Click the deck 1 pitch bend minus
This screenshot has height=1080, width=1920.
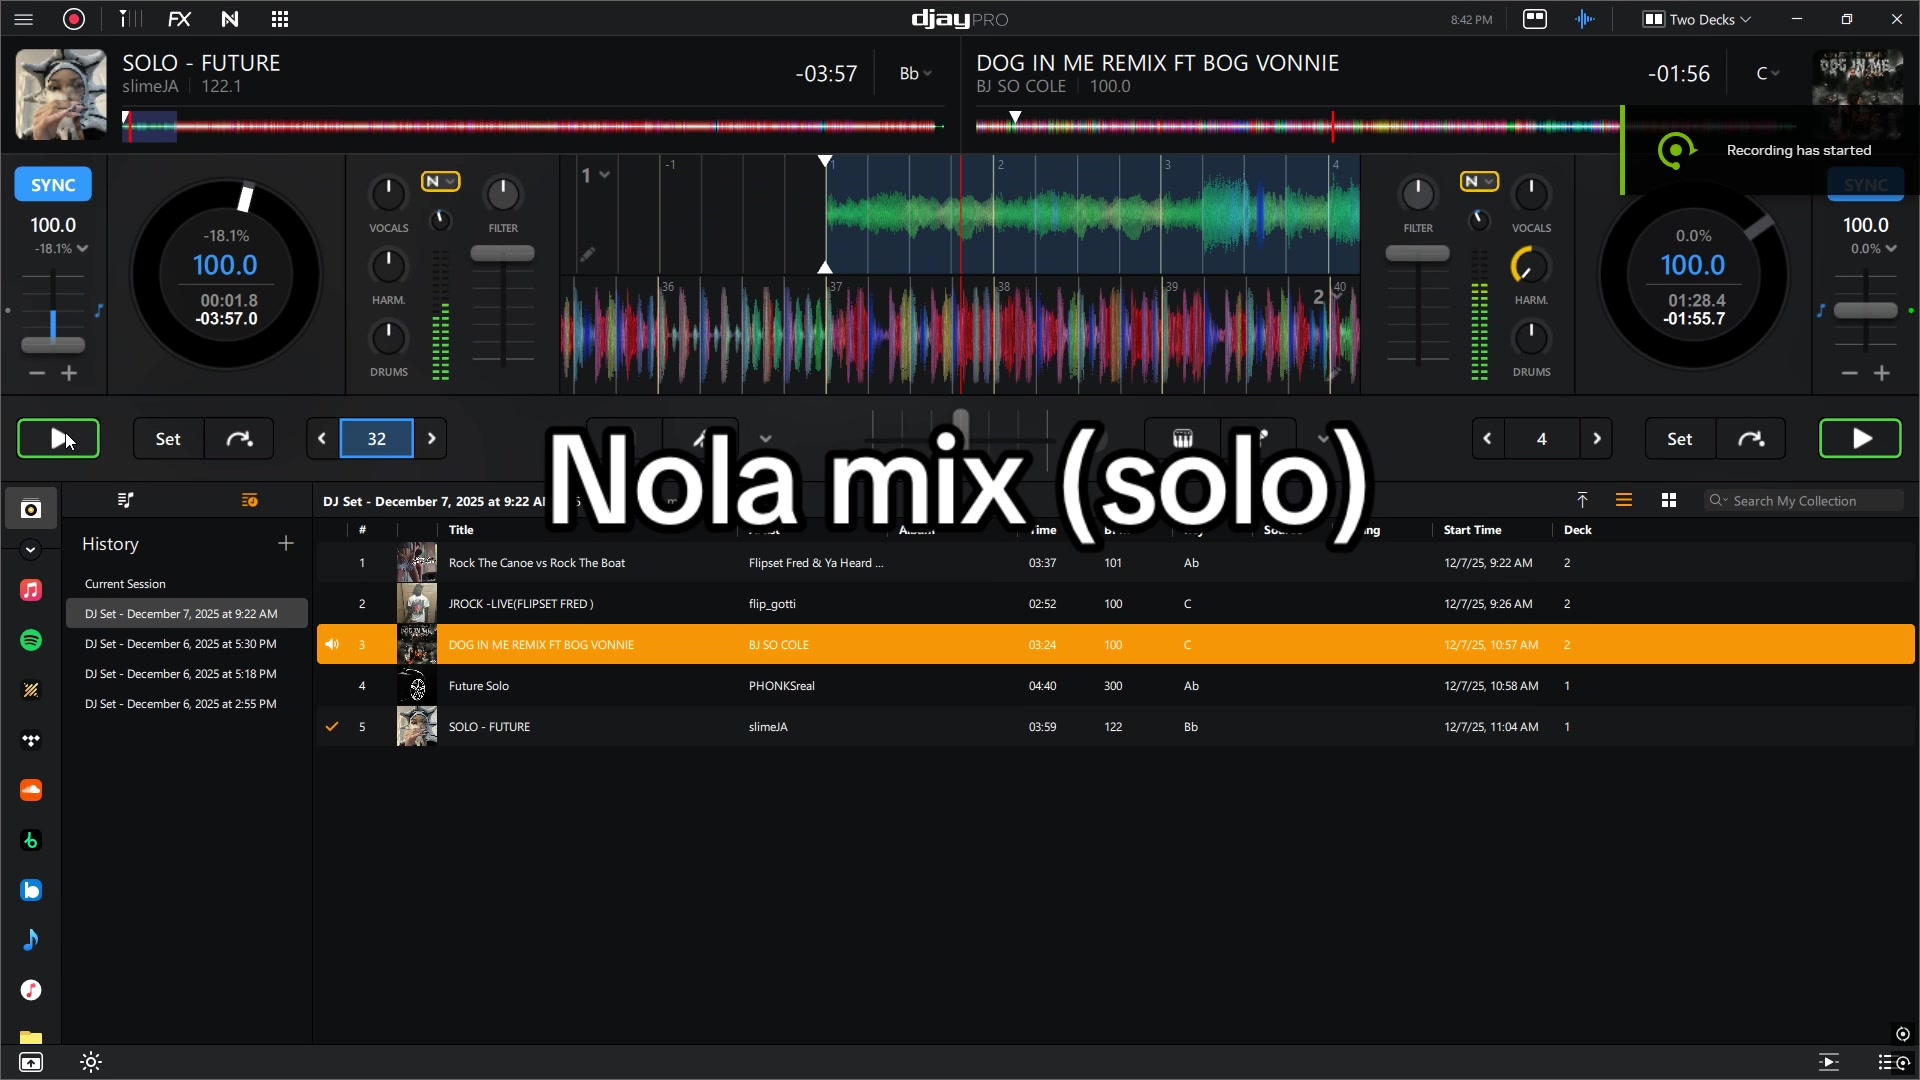37,373
